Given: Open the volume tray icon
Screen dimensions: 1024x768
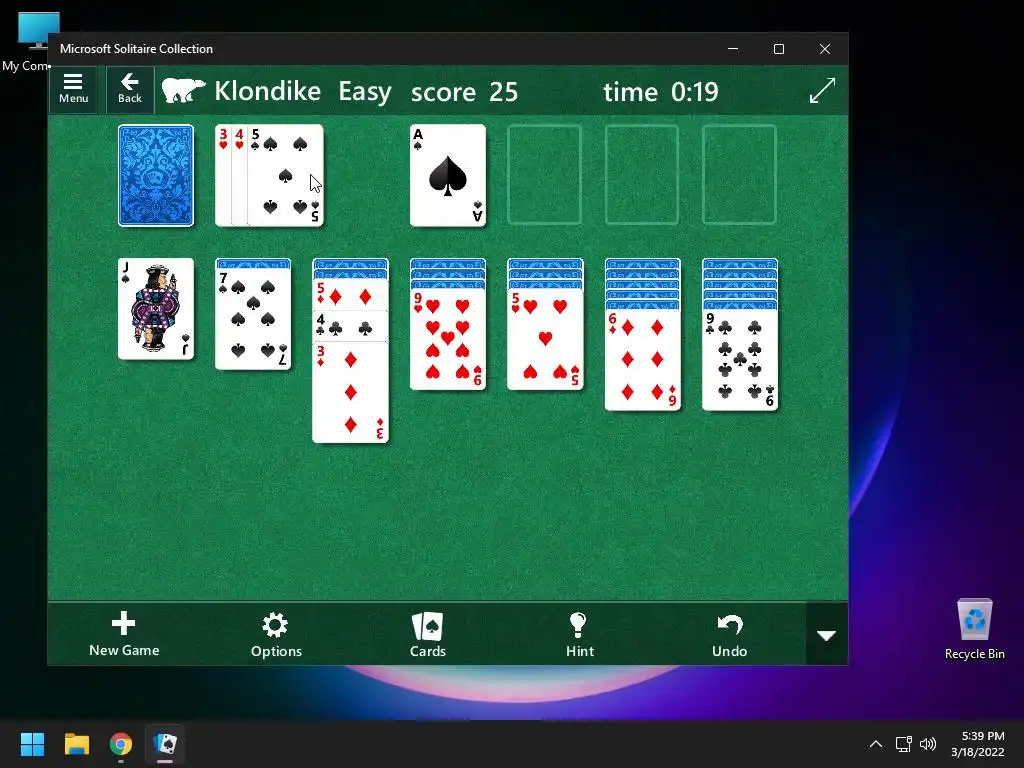Looking at the screenshot, I should [927, 744].
